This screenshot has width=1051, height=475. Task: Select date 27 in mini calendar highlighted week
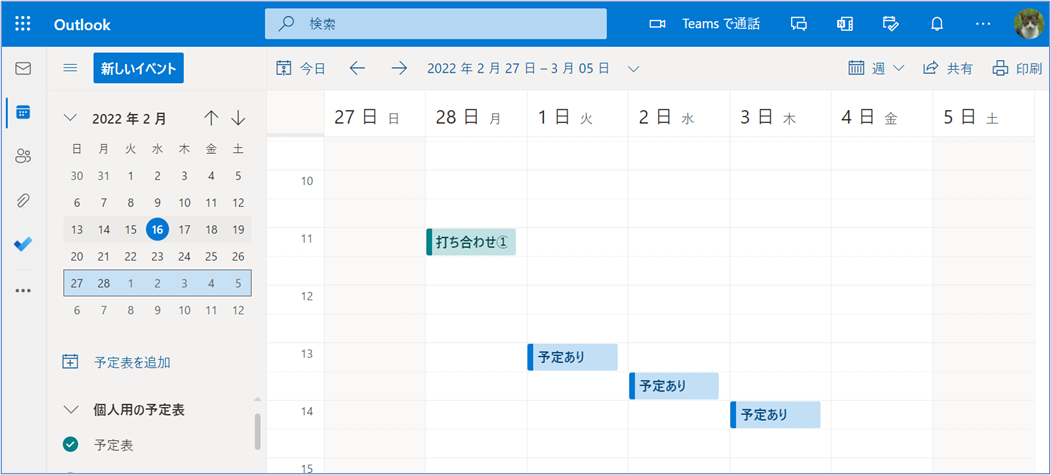click(x=77, y=283)
